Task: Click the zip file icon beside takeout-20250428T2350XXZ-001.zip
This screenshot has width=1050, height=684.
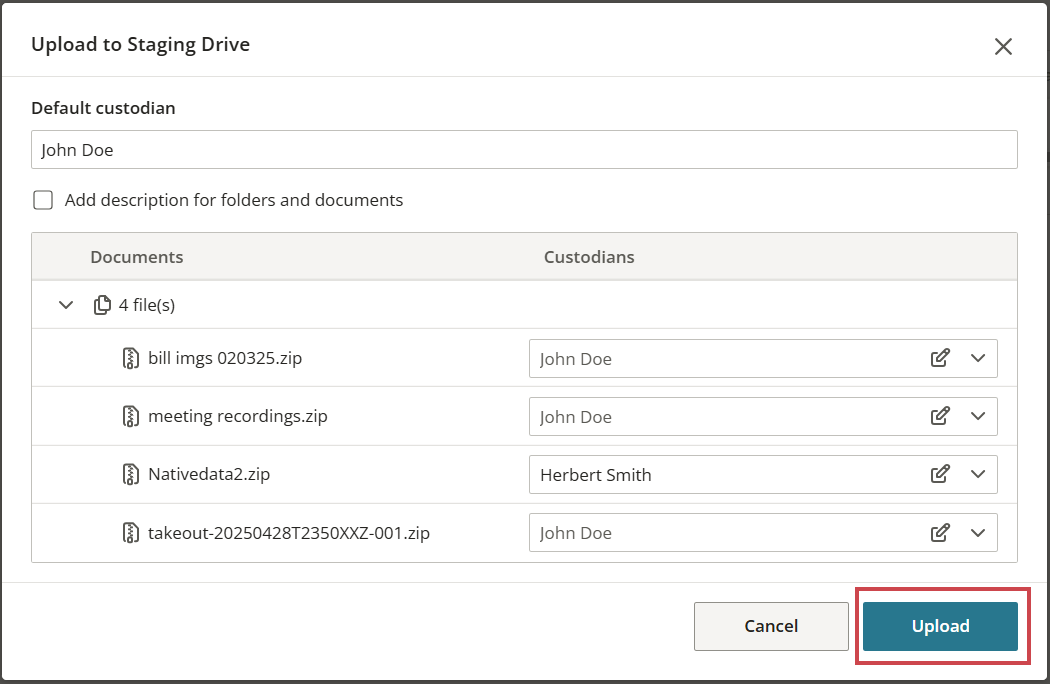Action: pyautogui.click(x=131, y=533)
